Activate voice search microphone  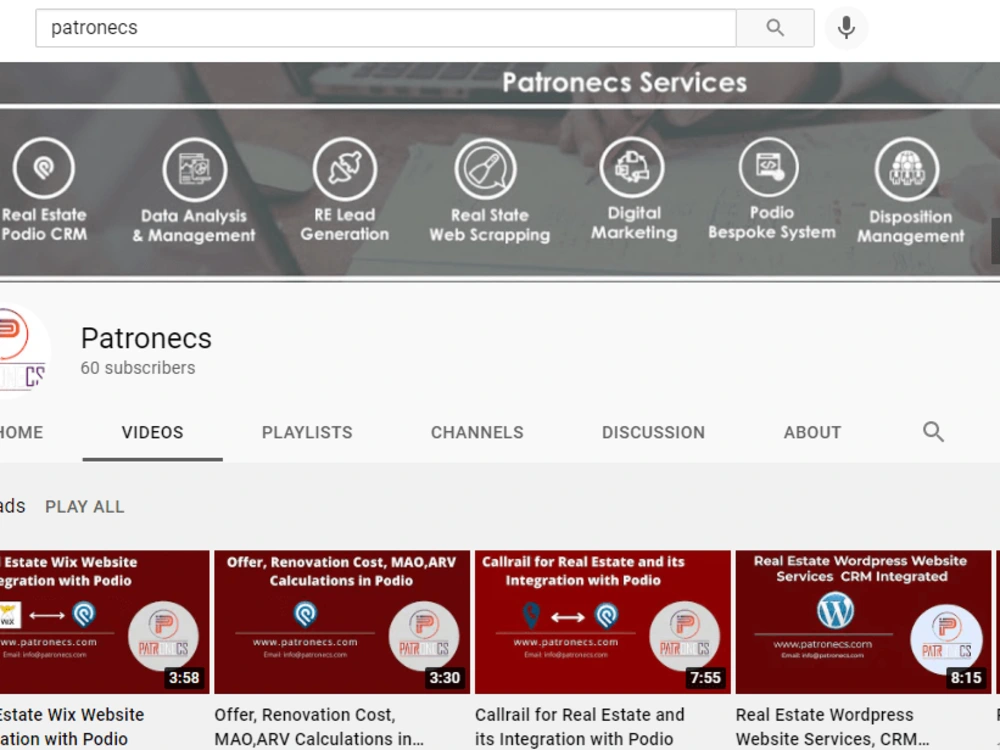pos(846,27)
